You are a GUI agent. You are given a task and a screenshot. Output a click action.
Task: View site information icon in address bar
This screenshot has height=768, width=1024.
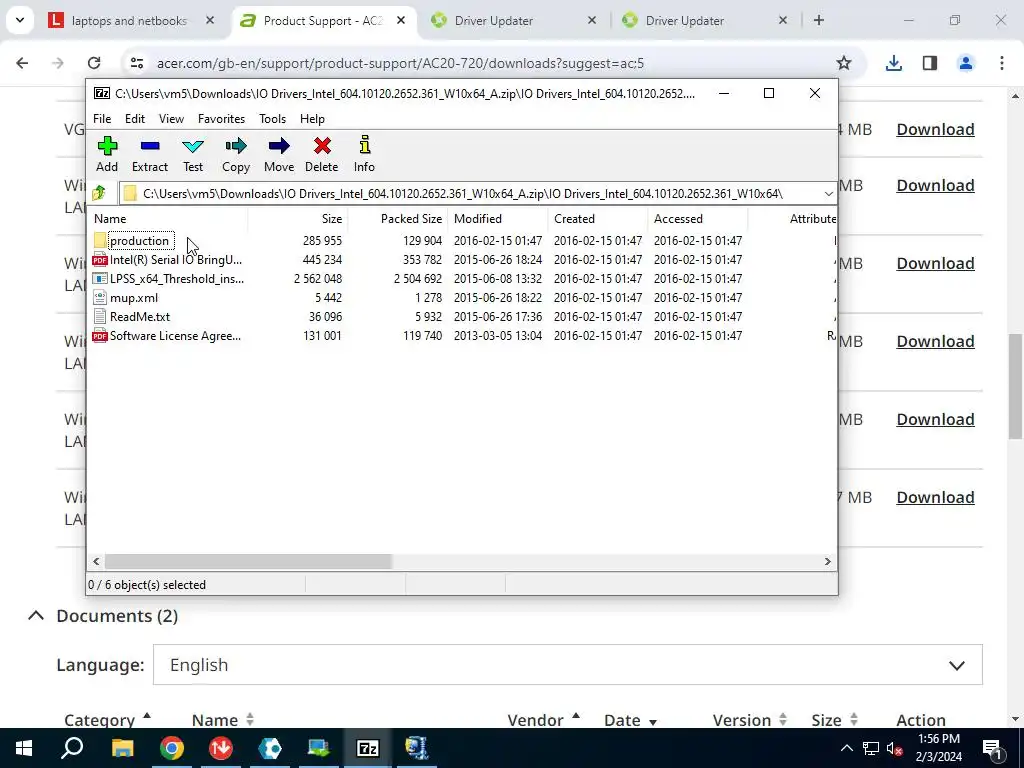(x=136, y=63)
